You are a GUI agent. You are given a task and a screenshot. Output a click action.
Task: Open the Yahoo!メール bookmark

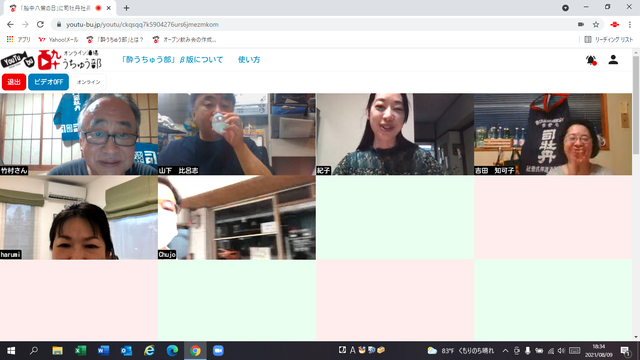pyautogui.click(x=58, y=40)
